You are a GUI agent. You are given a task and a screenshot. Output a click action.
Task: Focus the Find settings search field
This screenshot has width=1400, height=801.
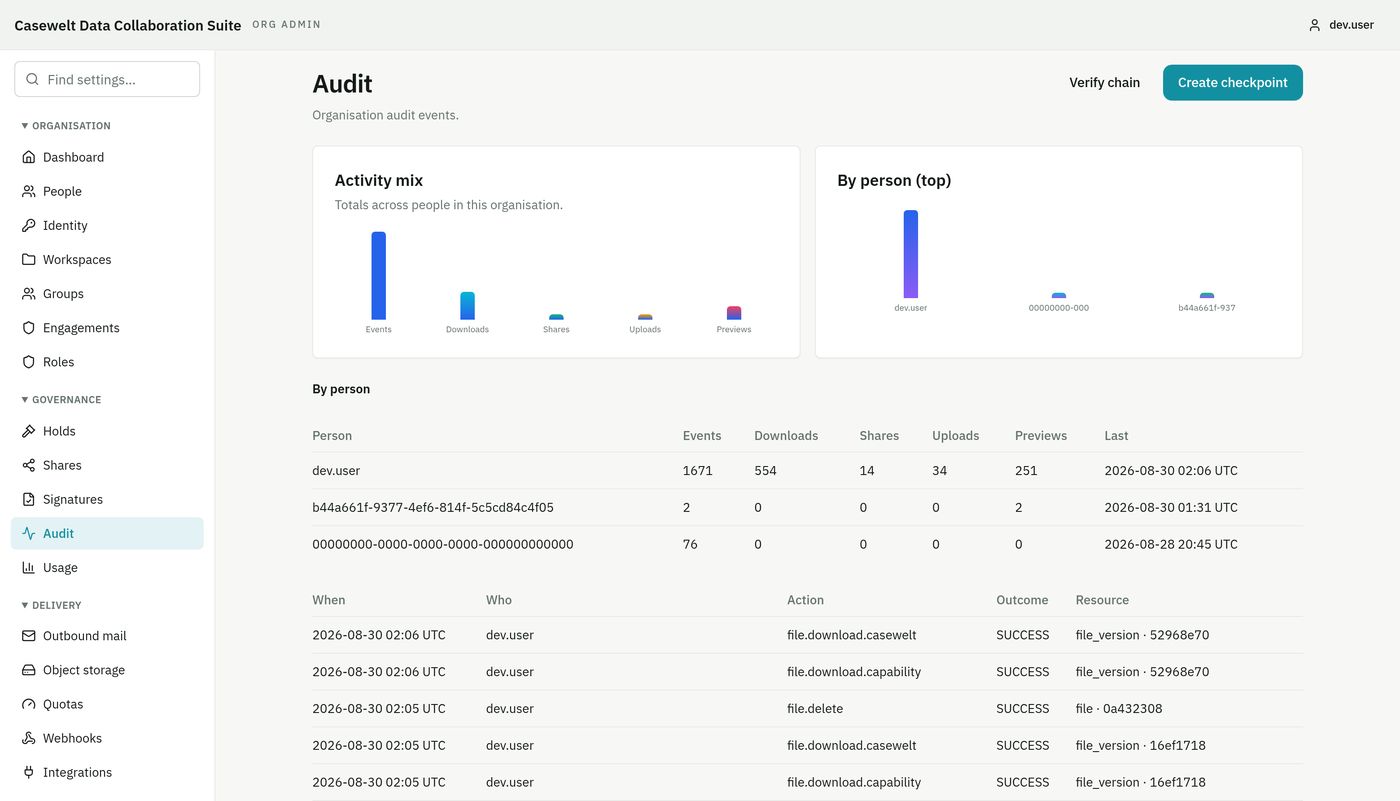(x=107, y=79)
